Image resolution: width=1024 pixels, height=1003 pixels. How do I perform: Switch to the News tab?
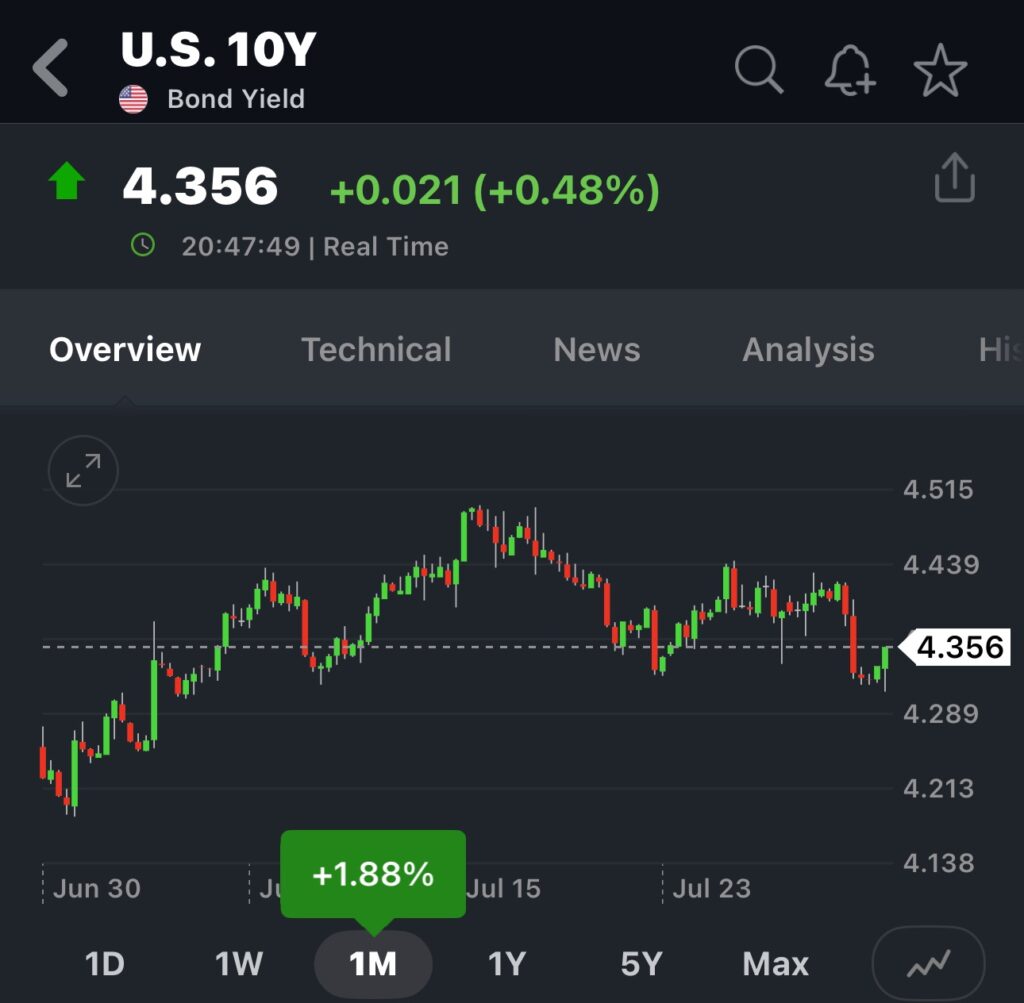pos(597,350)
